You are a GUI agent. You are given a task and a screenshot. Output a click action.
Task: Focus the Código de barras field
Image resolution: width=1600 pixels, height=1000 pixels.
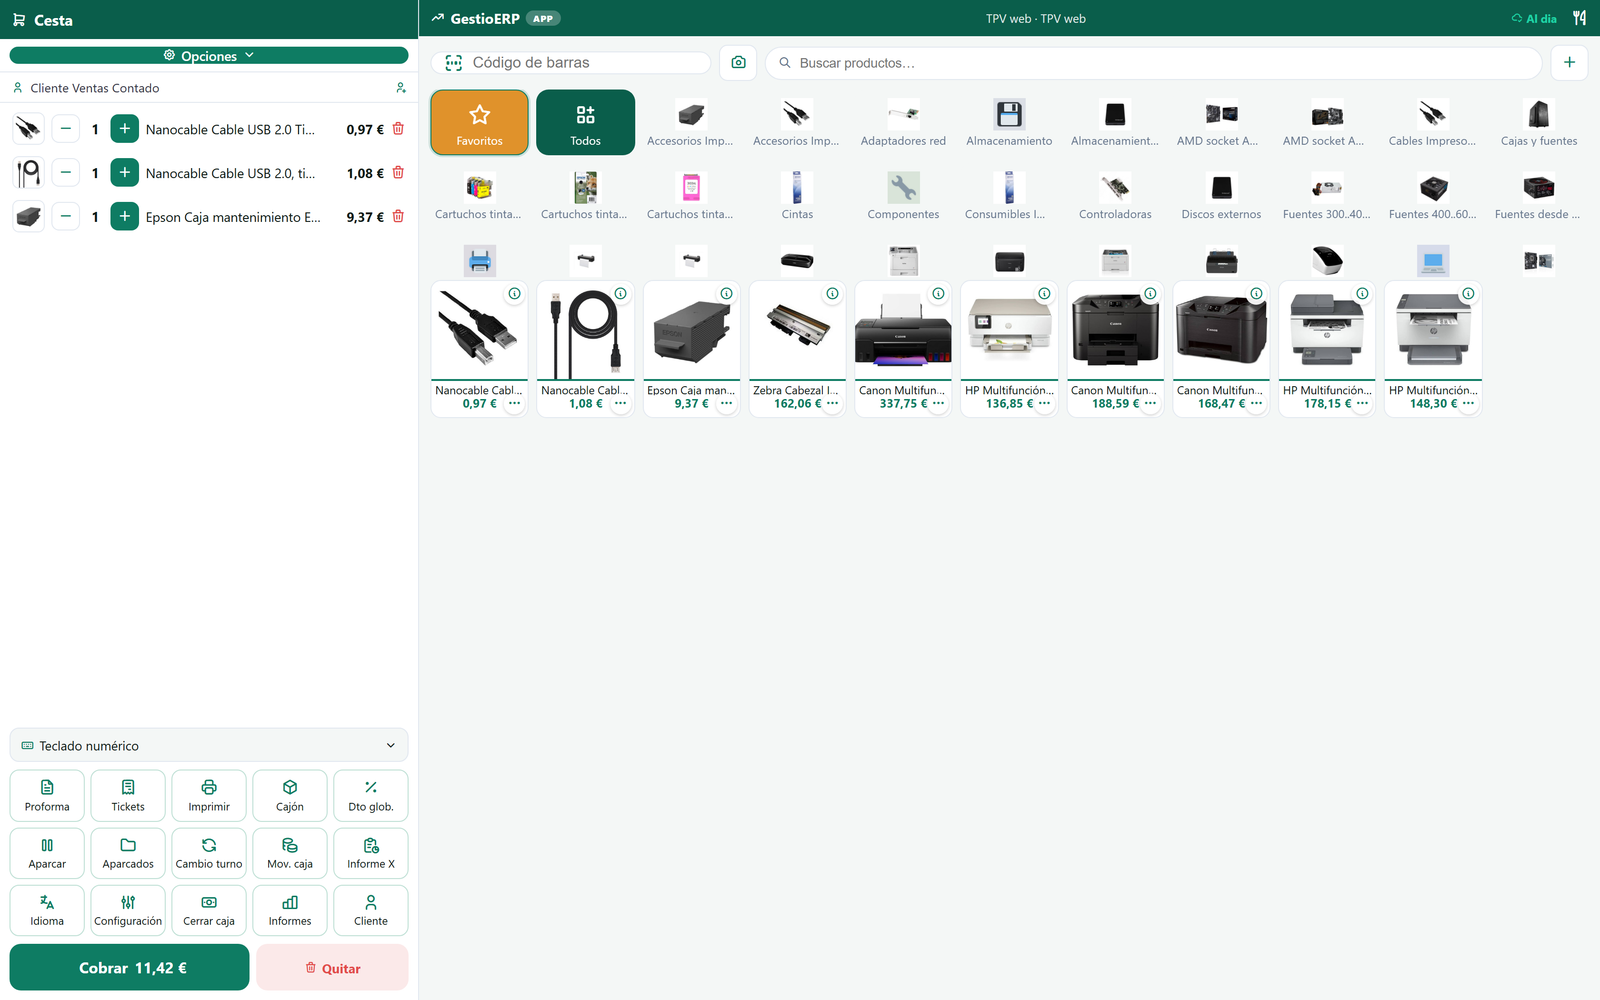coord(571,62)
